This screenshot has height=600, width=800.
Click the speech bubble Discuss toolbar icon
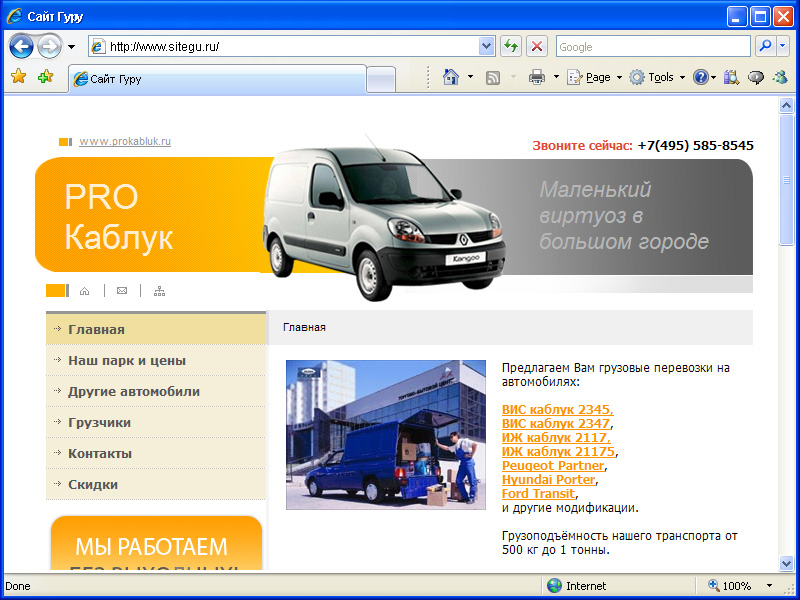coord(756,78)
